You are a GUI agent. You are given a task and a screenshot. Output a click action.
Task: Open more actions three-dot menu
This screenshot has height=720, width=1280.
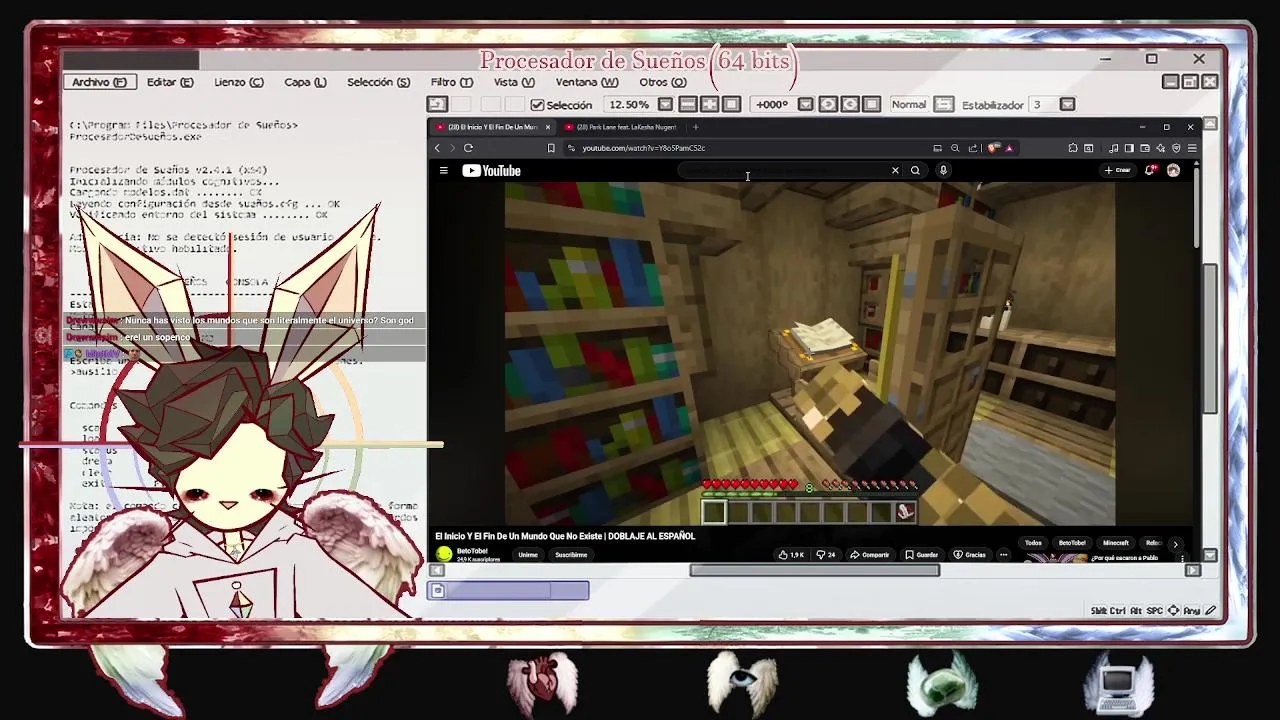coord(1003,555)
